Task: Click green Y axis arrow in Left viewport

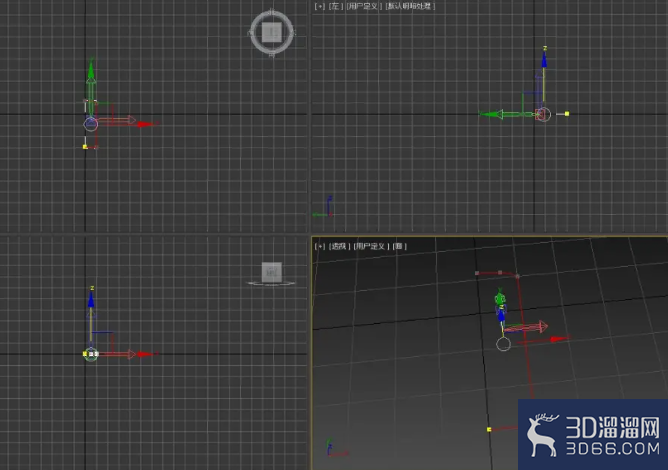Action: [x=490, y=114]
